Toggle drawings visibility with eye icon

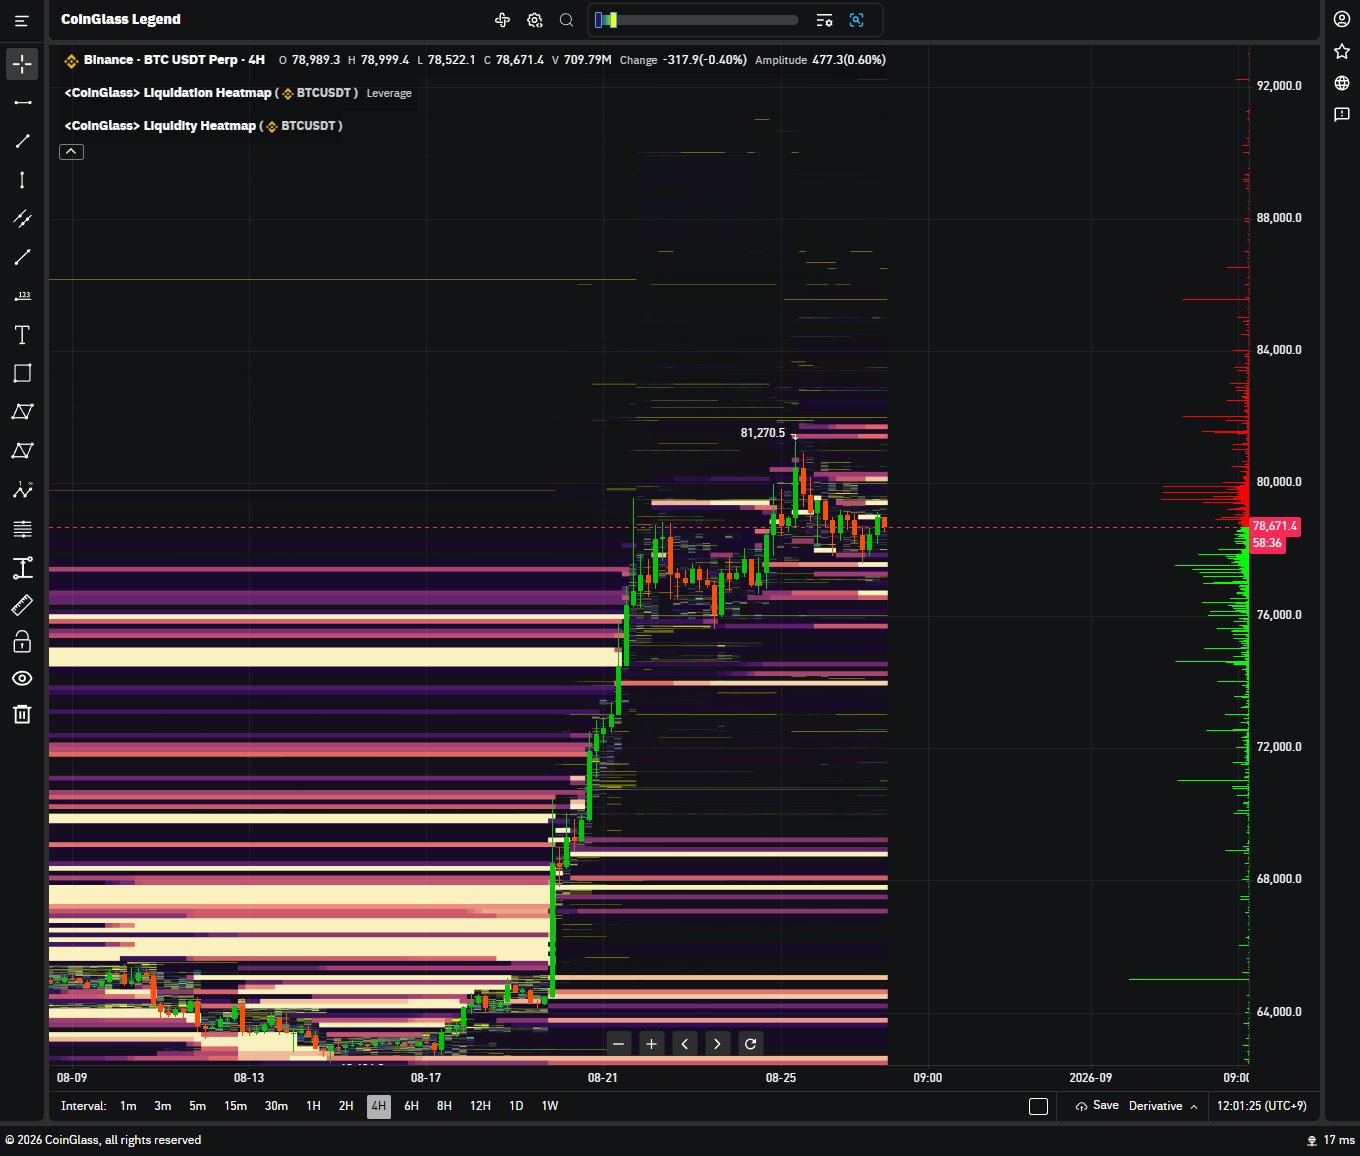point(22,678)
